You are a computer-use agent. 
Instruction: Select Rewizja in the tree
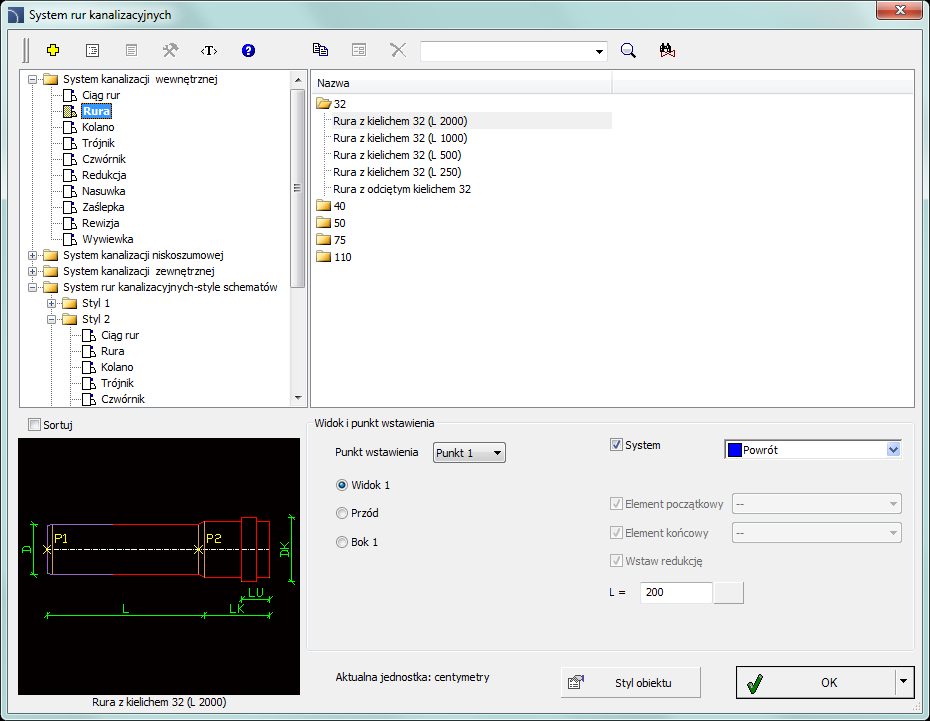(100, 223)
